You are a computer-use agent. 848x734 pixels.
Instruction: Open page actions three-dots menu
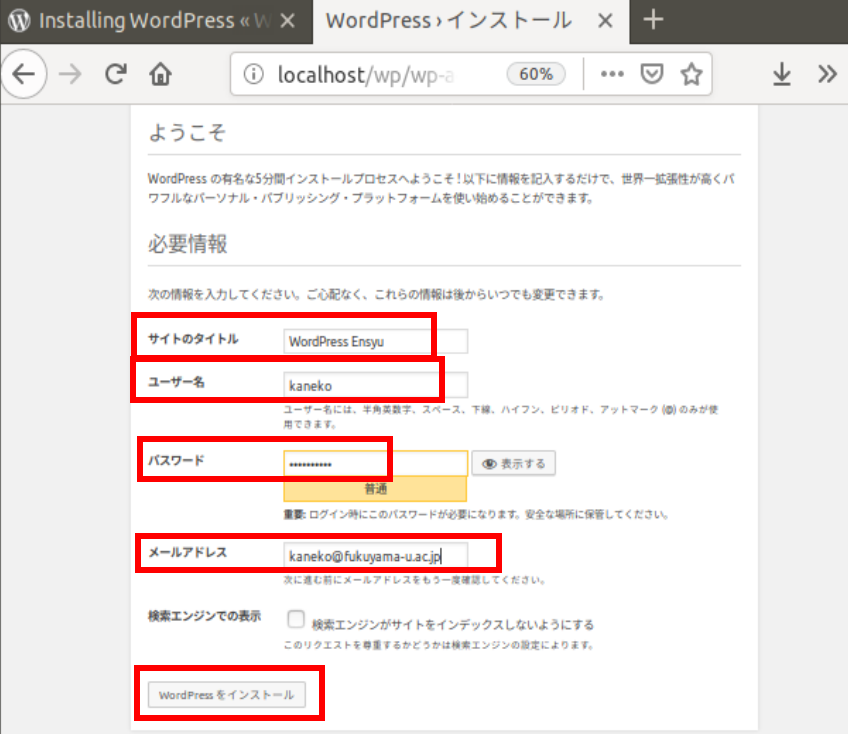[612, 74]
